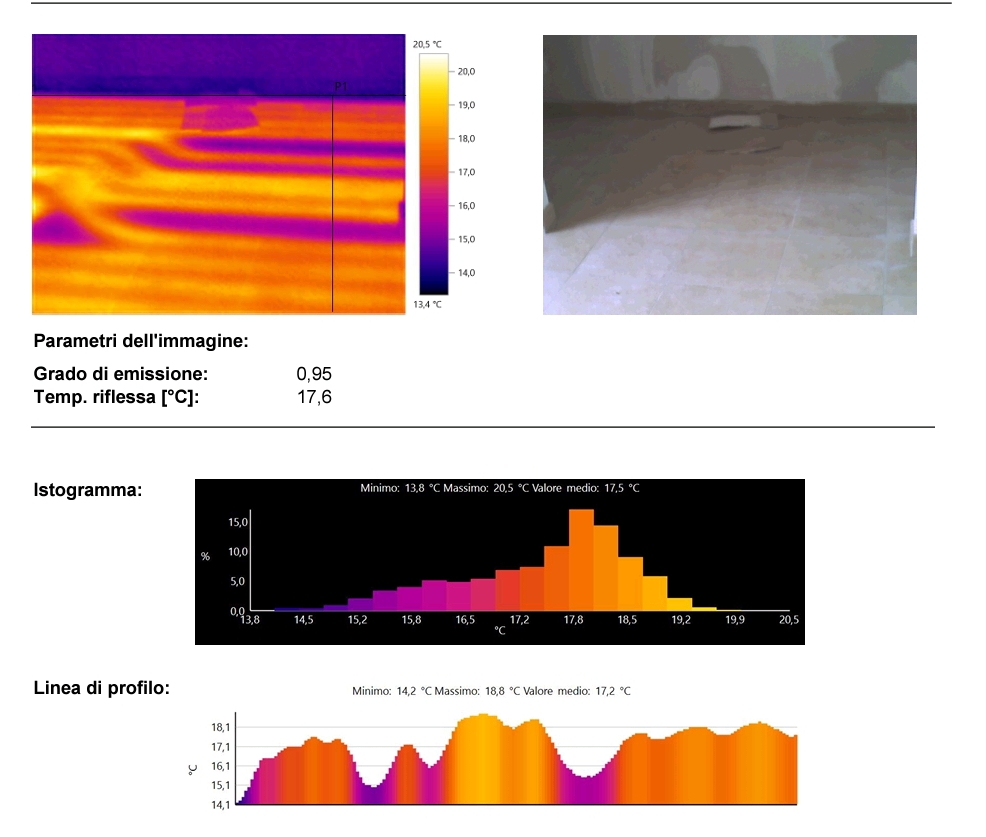Click the histogram x-axis label 18,5
986x837 pixels.
[627, 620]
